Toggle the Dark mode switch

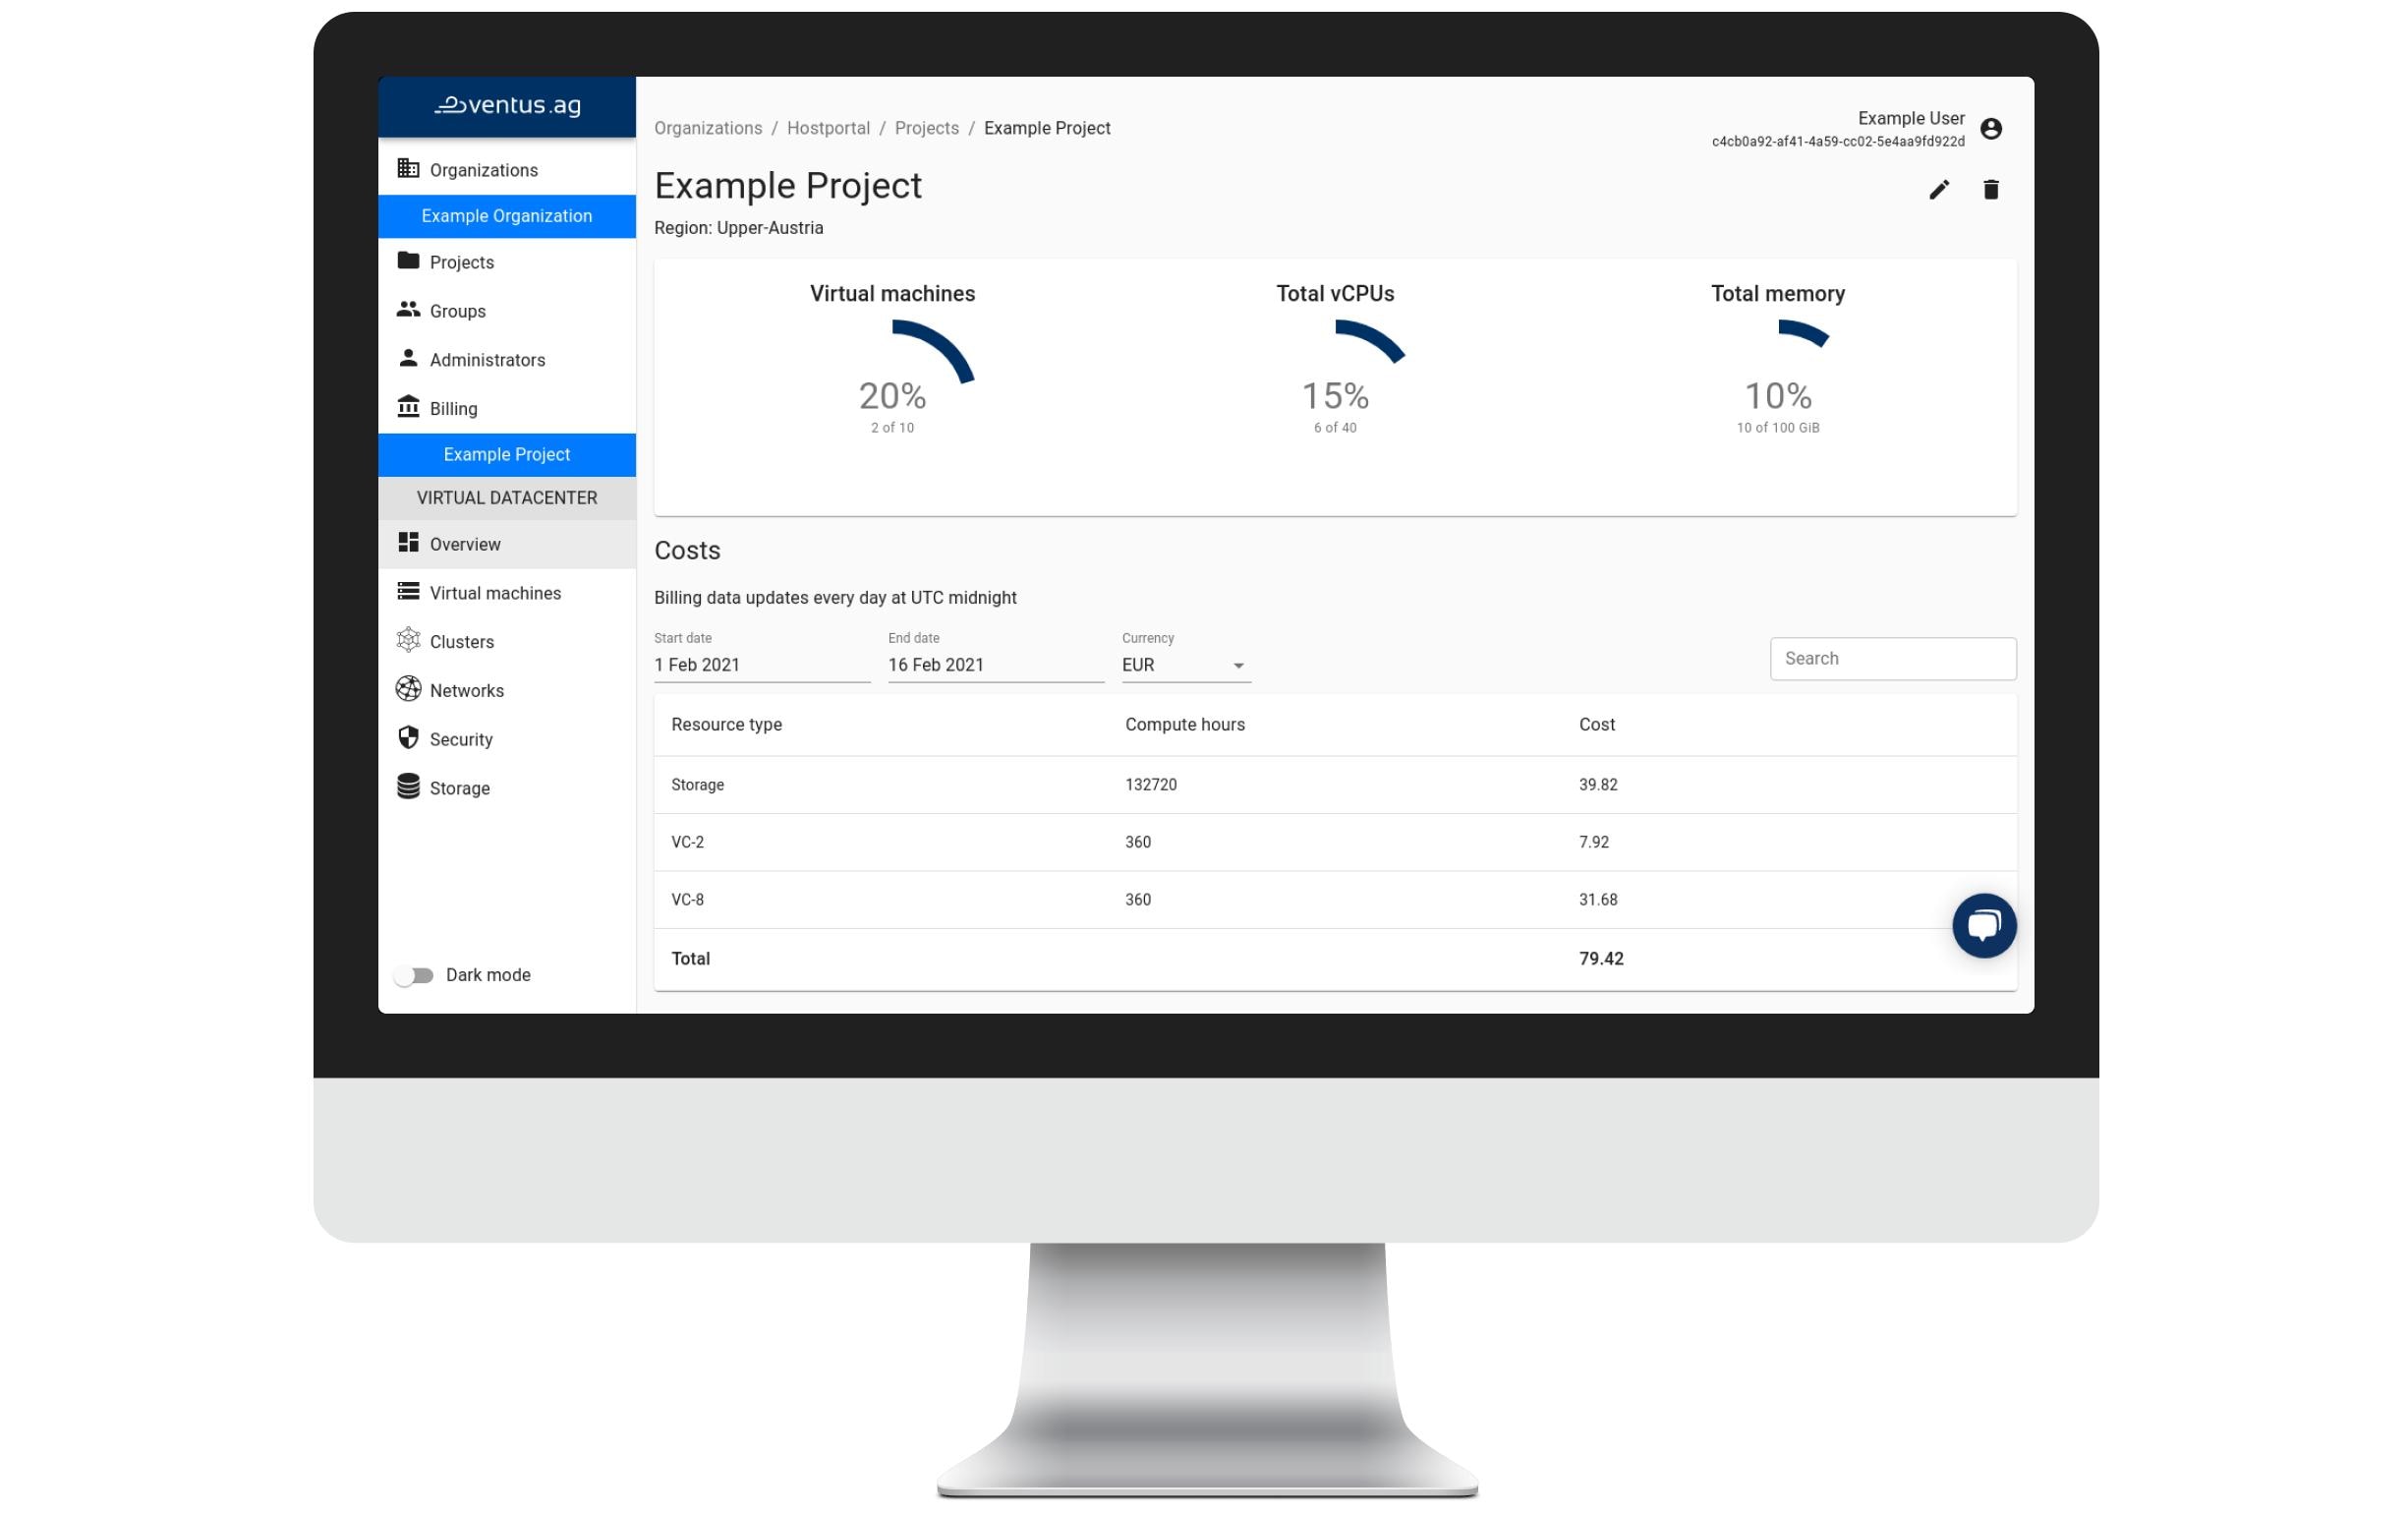[414, 975]
